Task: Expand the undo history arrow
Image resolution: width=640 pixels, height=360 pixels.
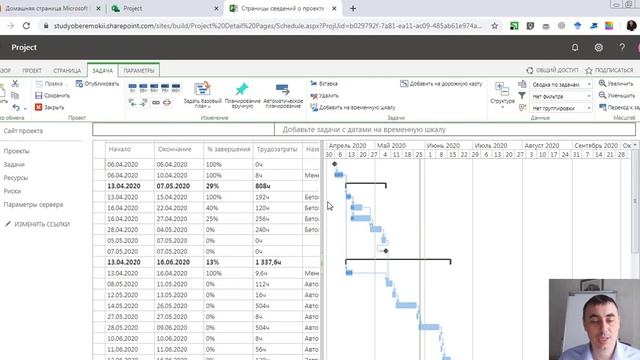Action: [25, 109]
